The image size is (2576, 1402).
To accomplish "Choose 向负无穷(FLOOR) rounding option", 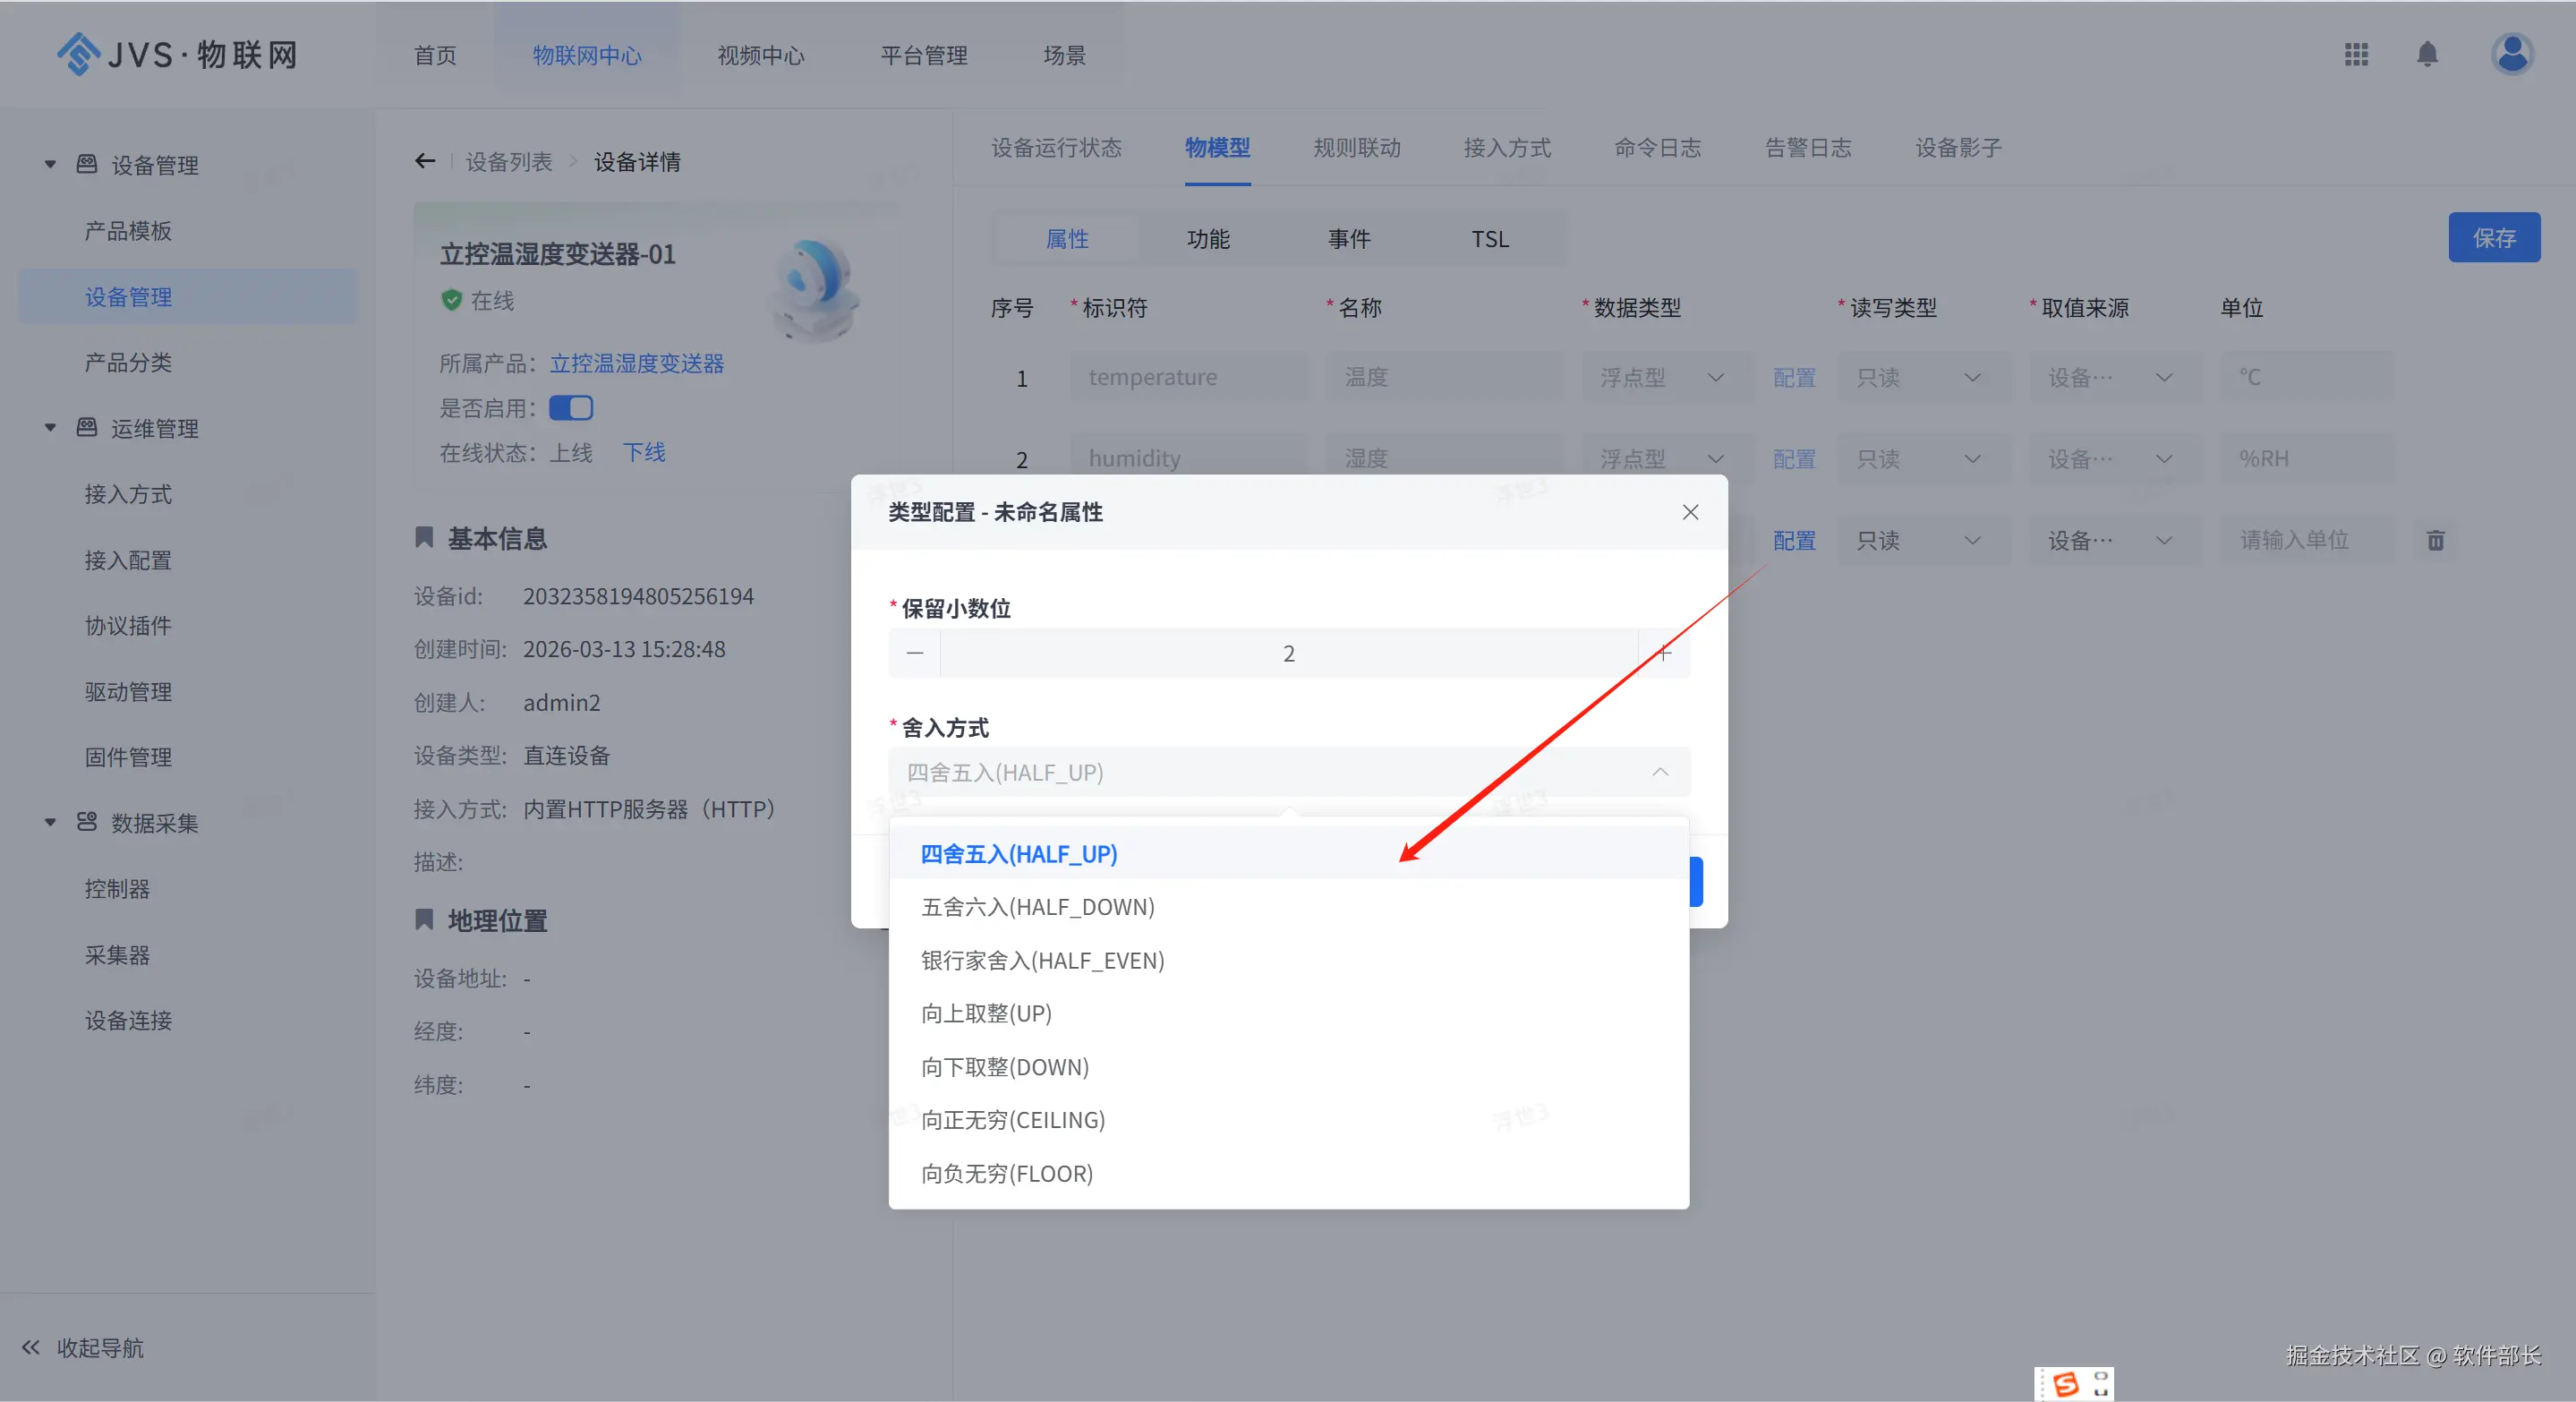I will 1006,1173.
